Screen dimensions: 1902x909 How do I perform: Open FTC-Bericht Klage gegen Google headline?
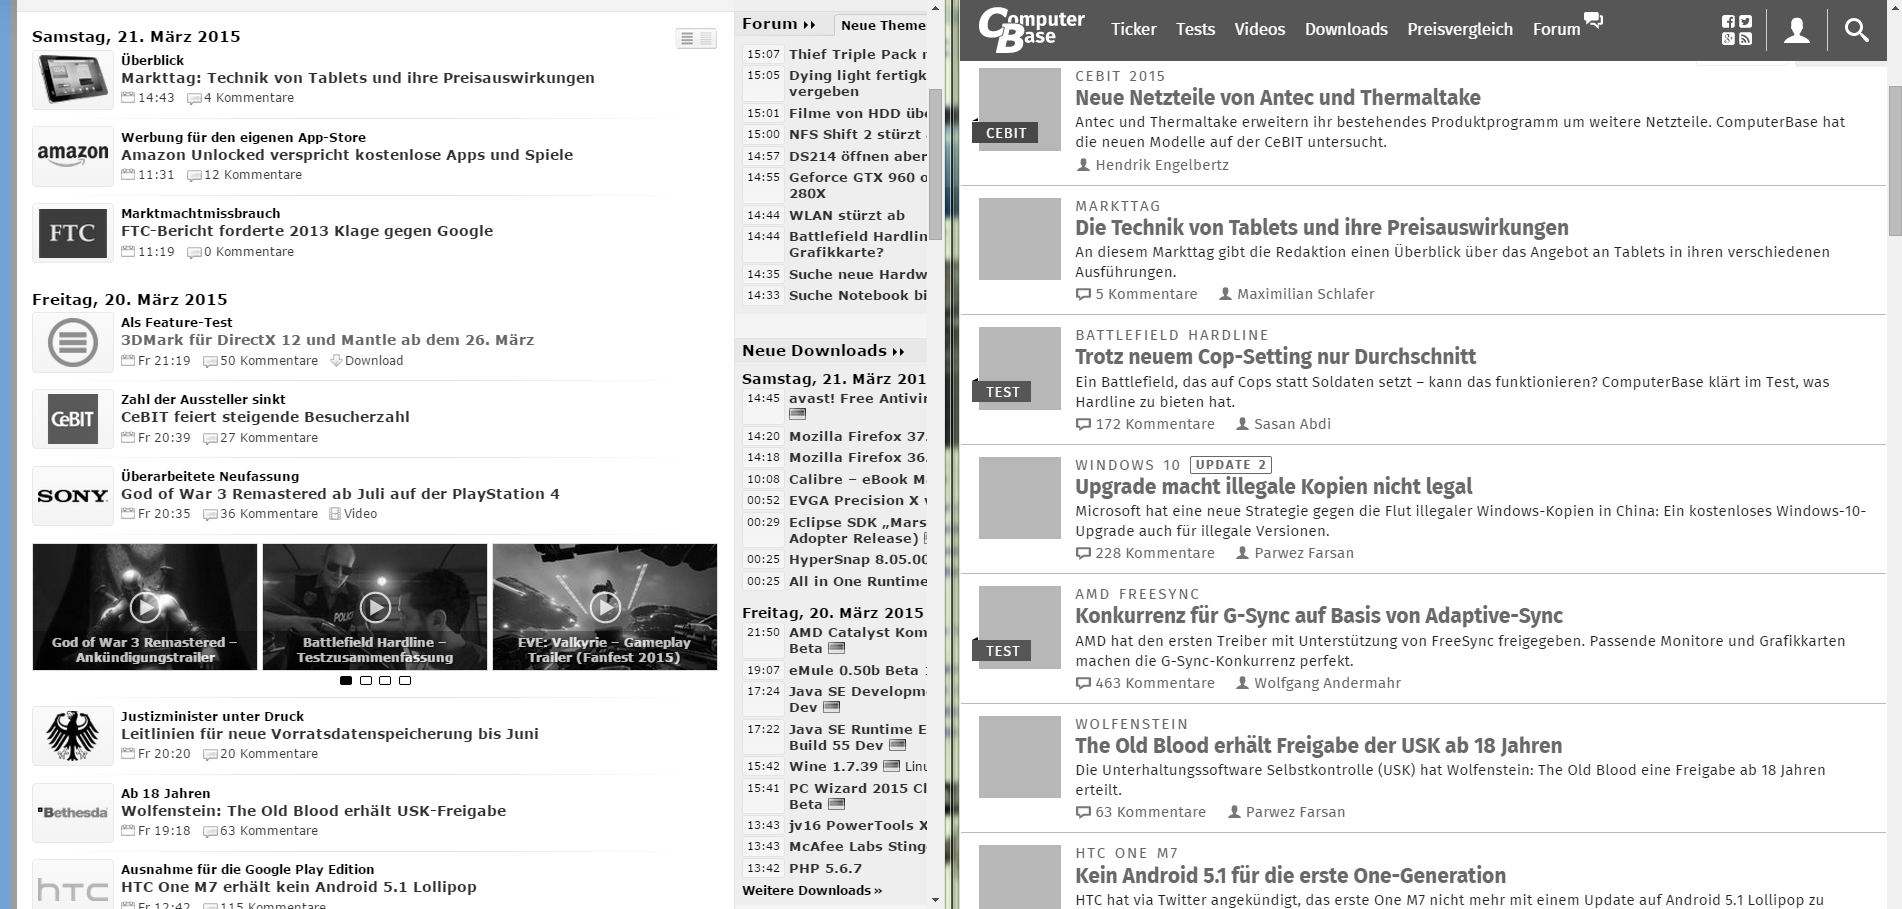pos(307,231)
